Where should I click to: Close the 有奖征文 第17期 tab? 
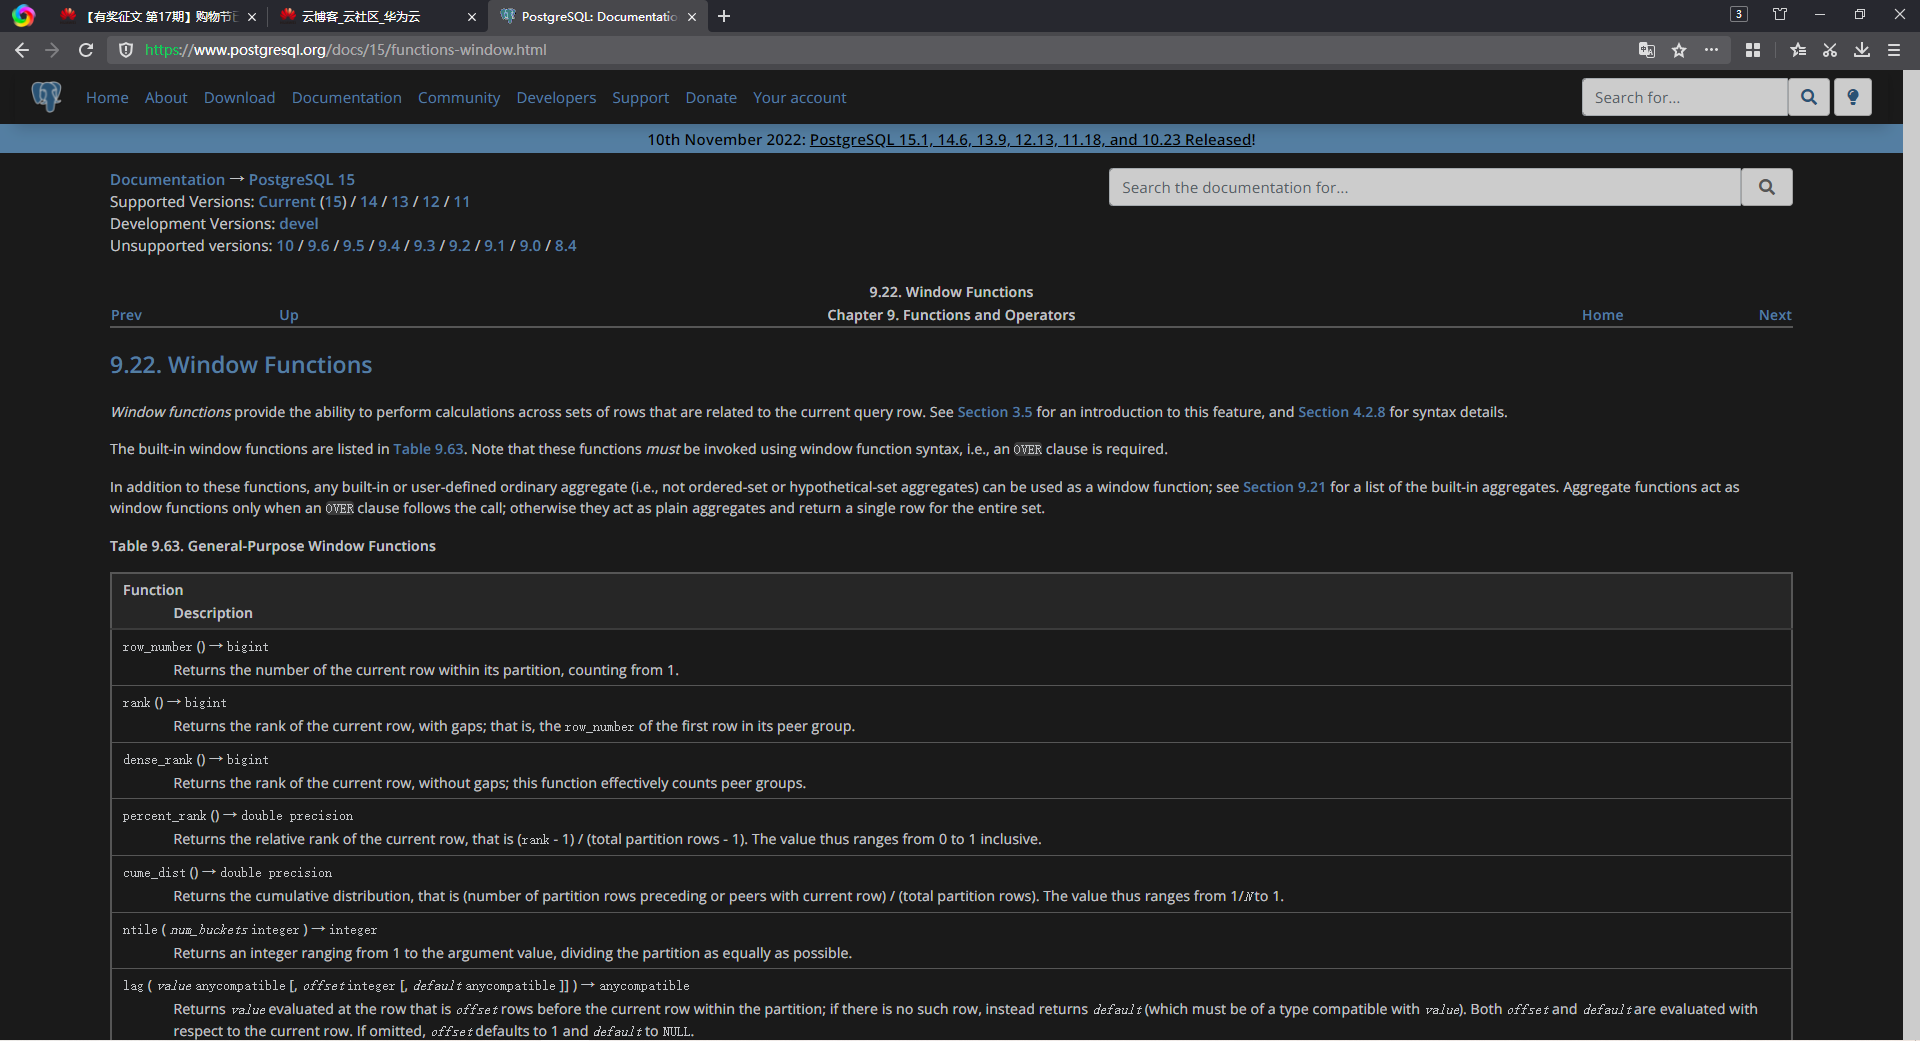[252, 17]
